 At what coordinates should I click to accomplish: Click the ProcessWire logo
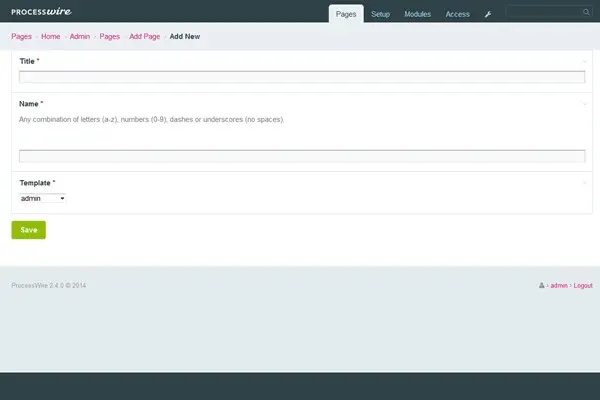point(41,13)
